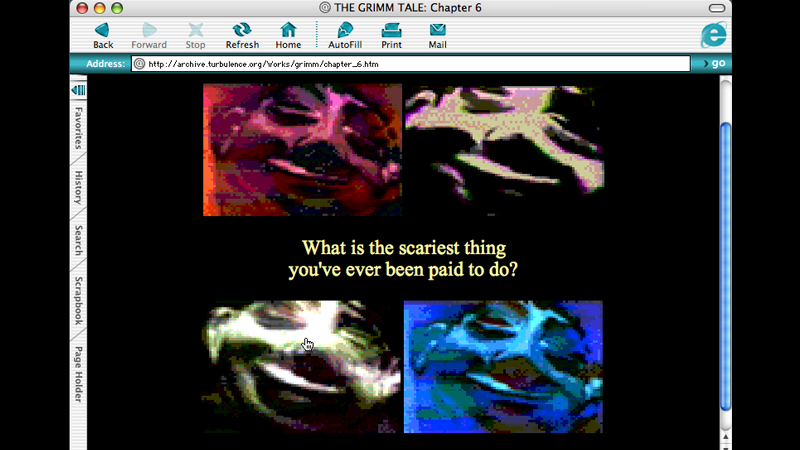
Task: Click the go button beside address
Action: [x=713, y=64]
